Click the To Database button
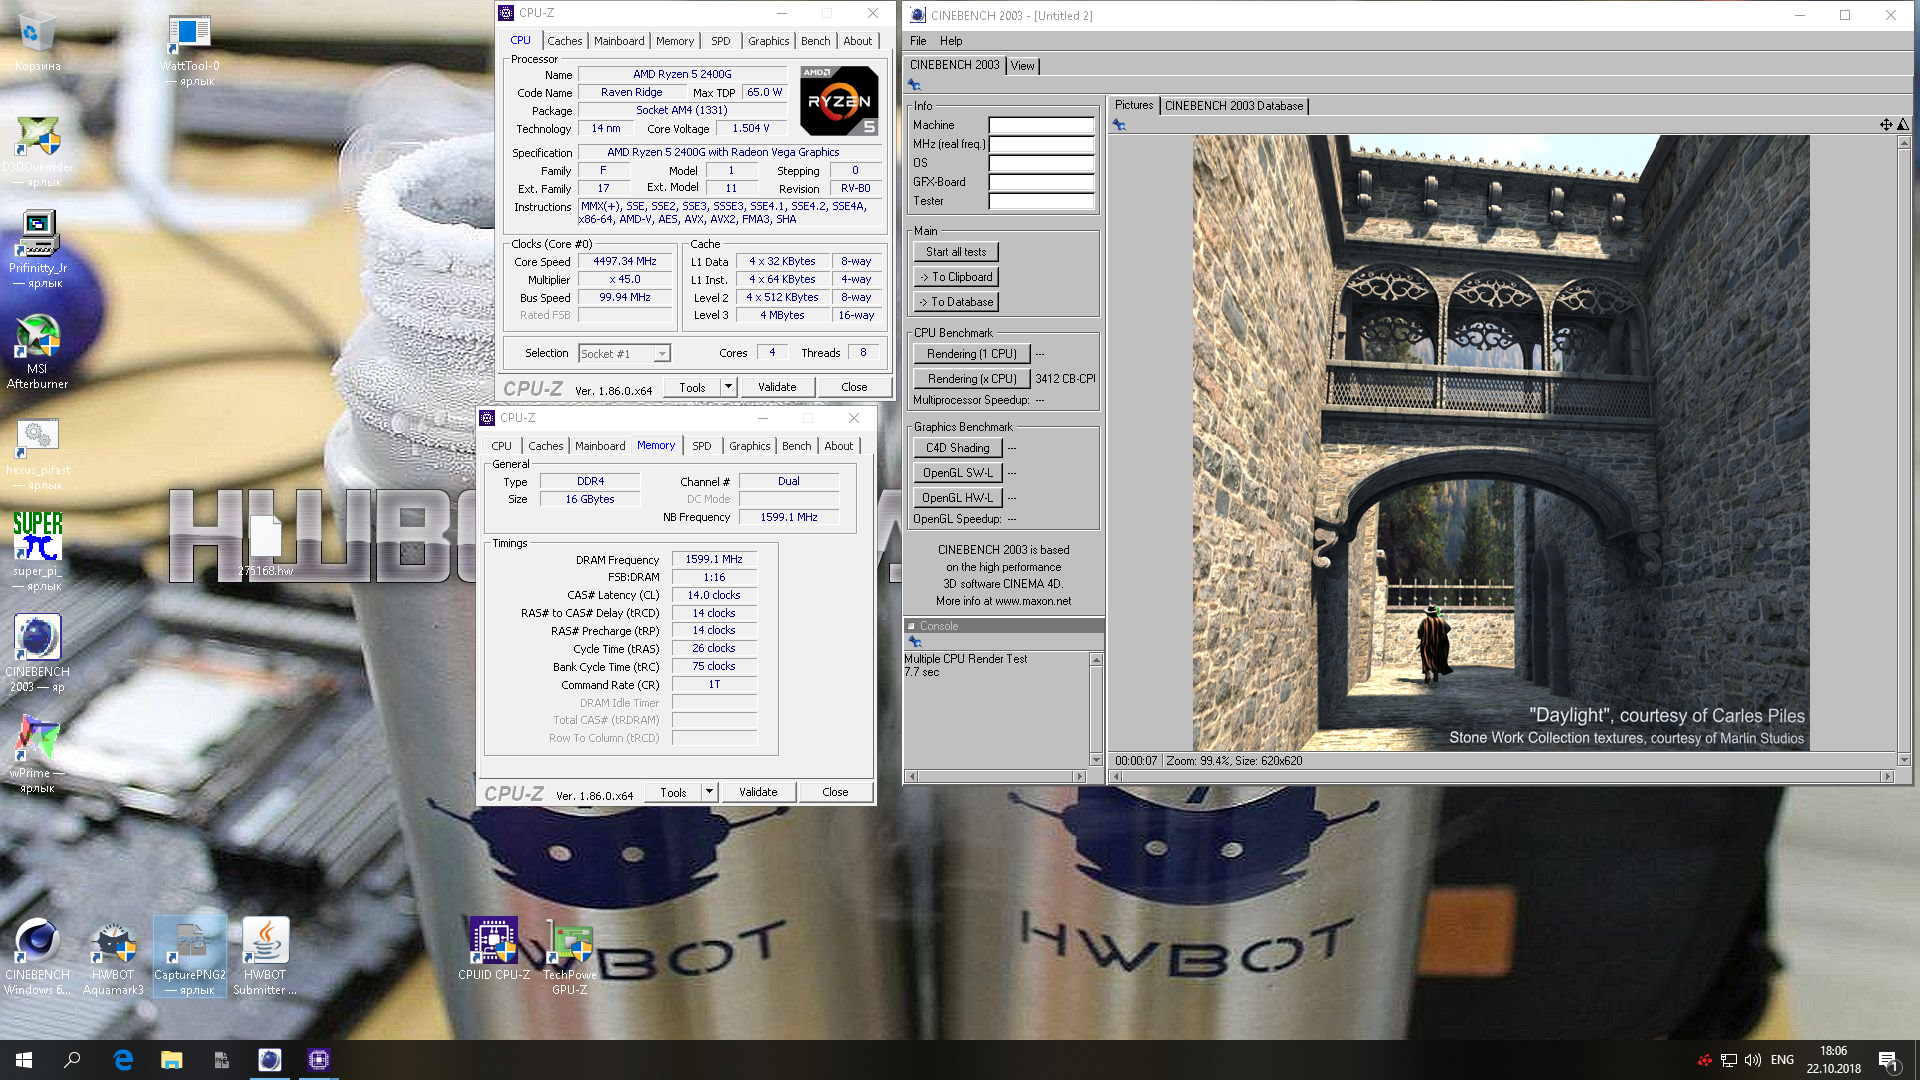The height and width of the screenshot is (1080, 1920). [x=956, y=302]
